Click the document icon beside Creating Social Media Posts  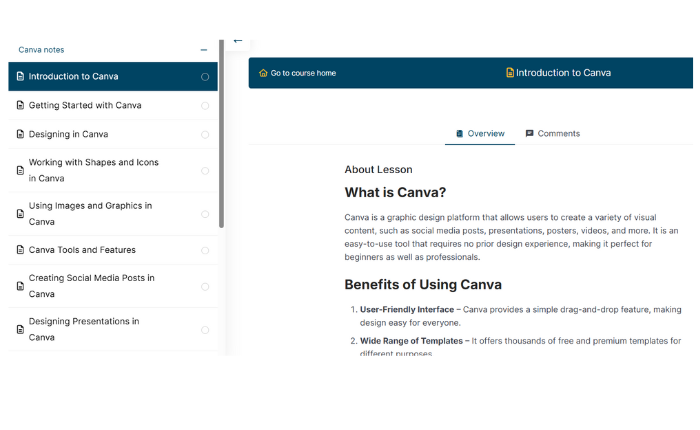pyautogui.click(x=20, y=286)
